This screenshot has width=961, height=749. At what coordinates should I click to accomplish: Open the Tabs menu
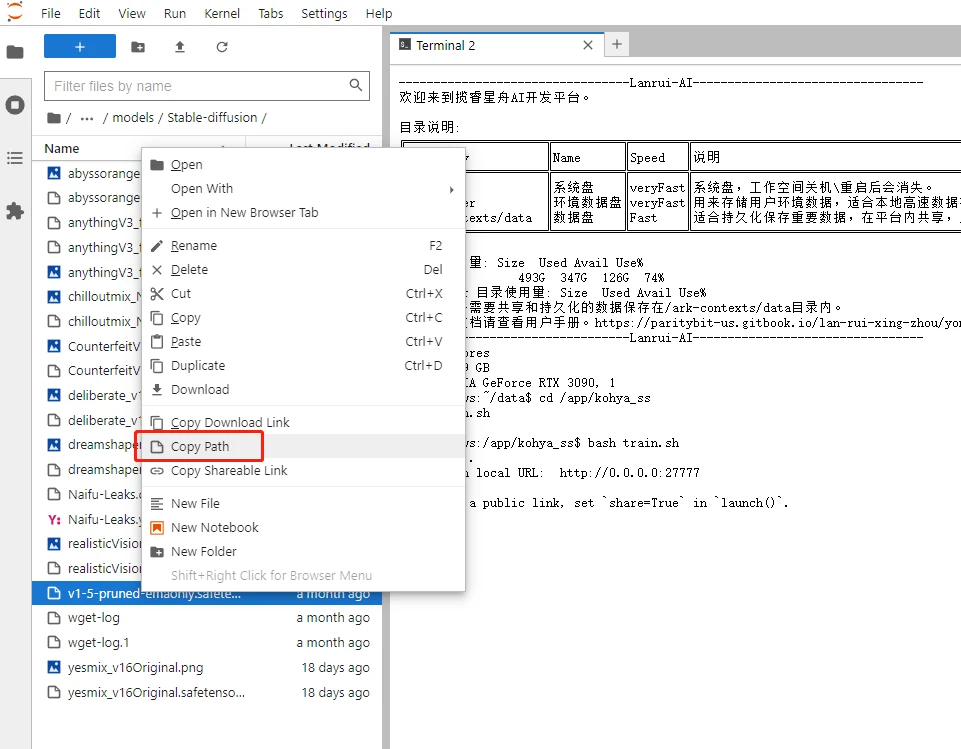point(270,13)
